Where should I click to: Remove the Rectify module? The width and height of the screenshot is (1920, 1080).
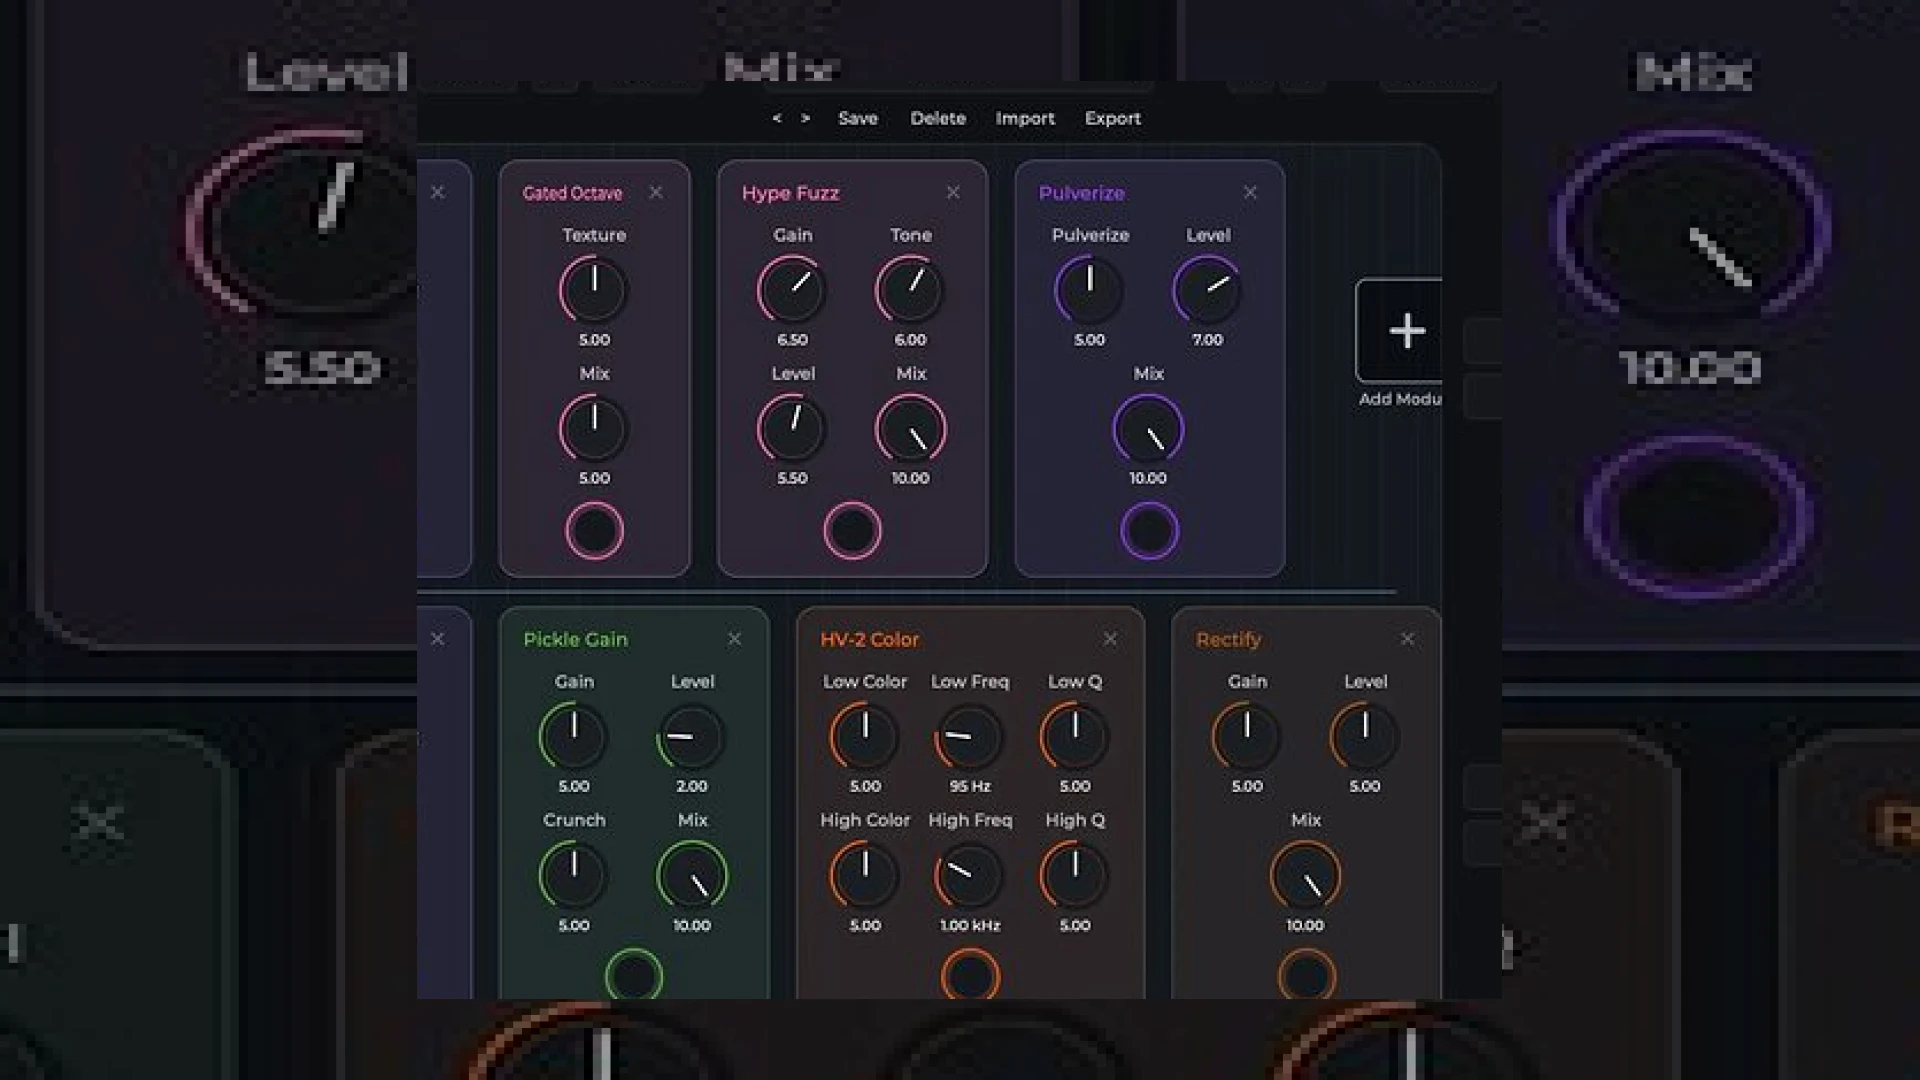pos(1407,639)
